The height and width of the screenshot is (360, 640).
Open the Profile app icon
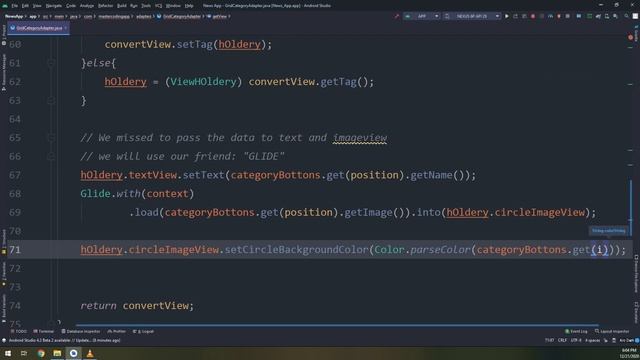(x=551, y=16)
